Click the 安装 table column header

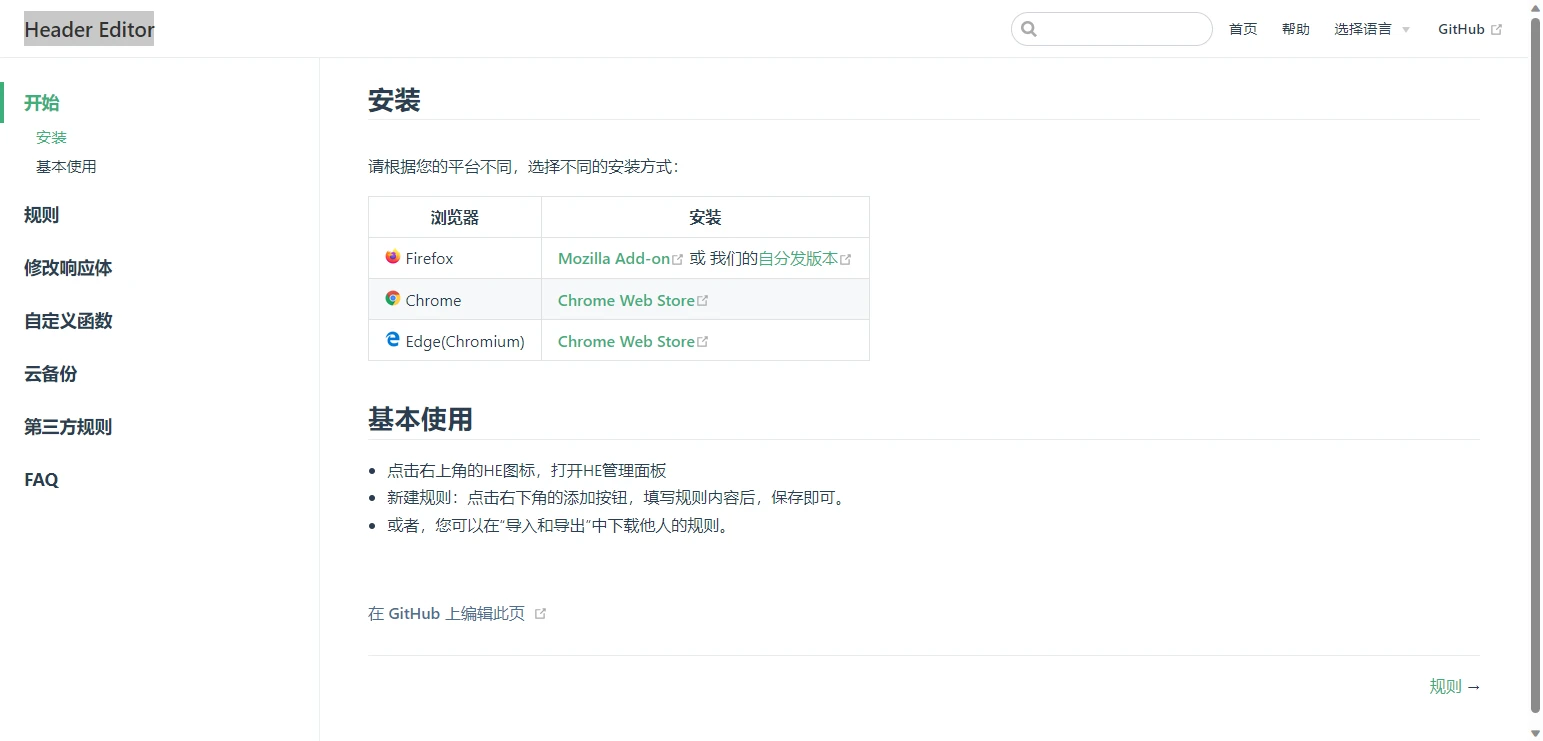[x=705, y=217]
